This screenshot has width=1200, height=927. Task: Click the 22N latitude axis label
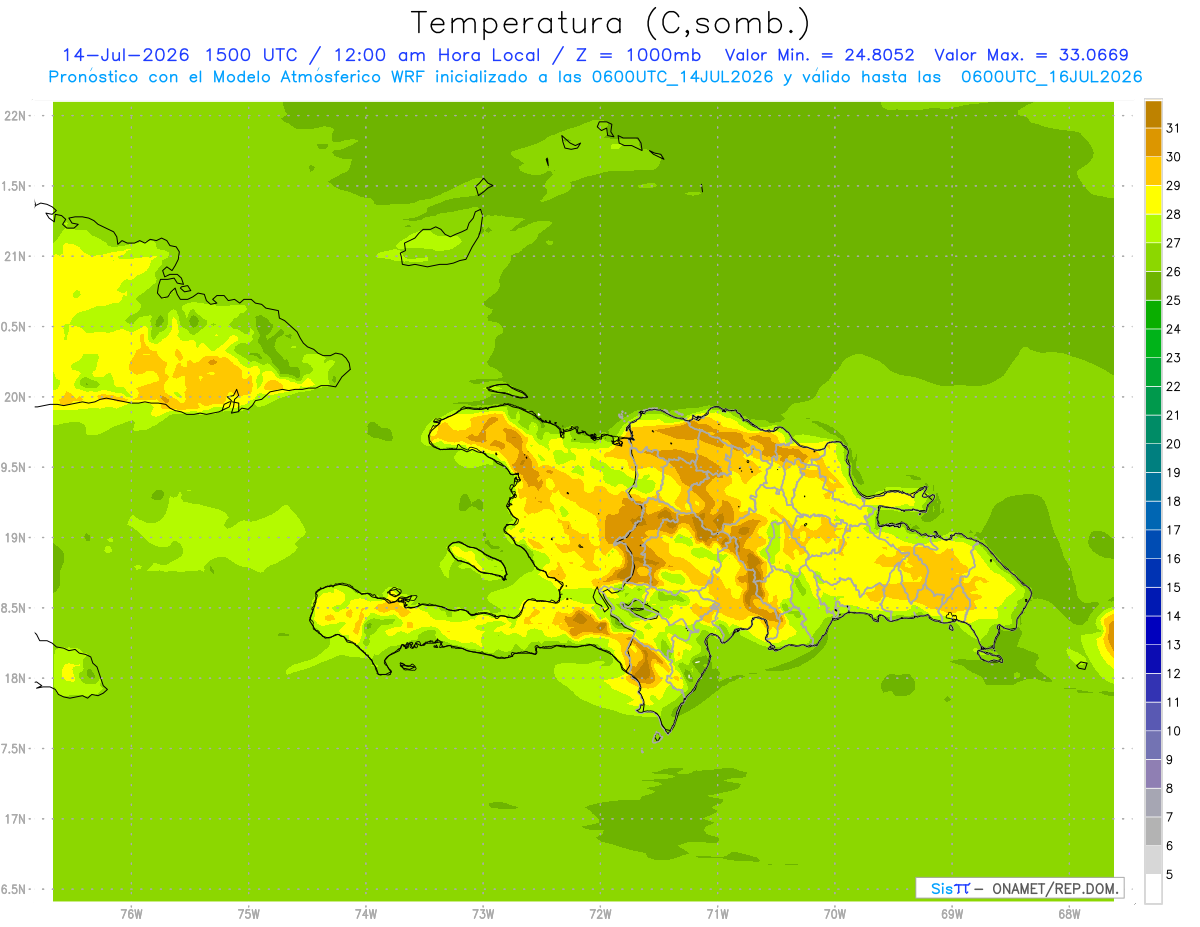click(x=17, y=116)
